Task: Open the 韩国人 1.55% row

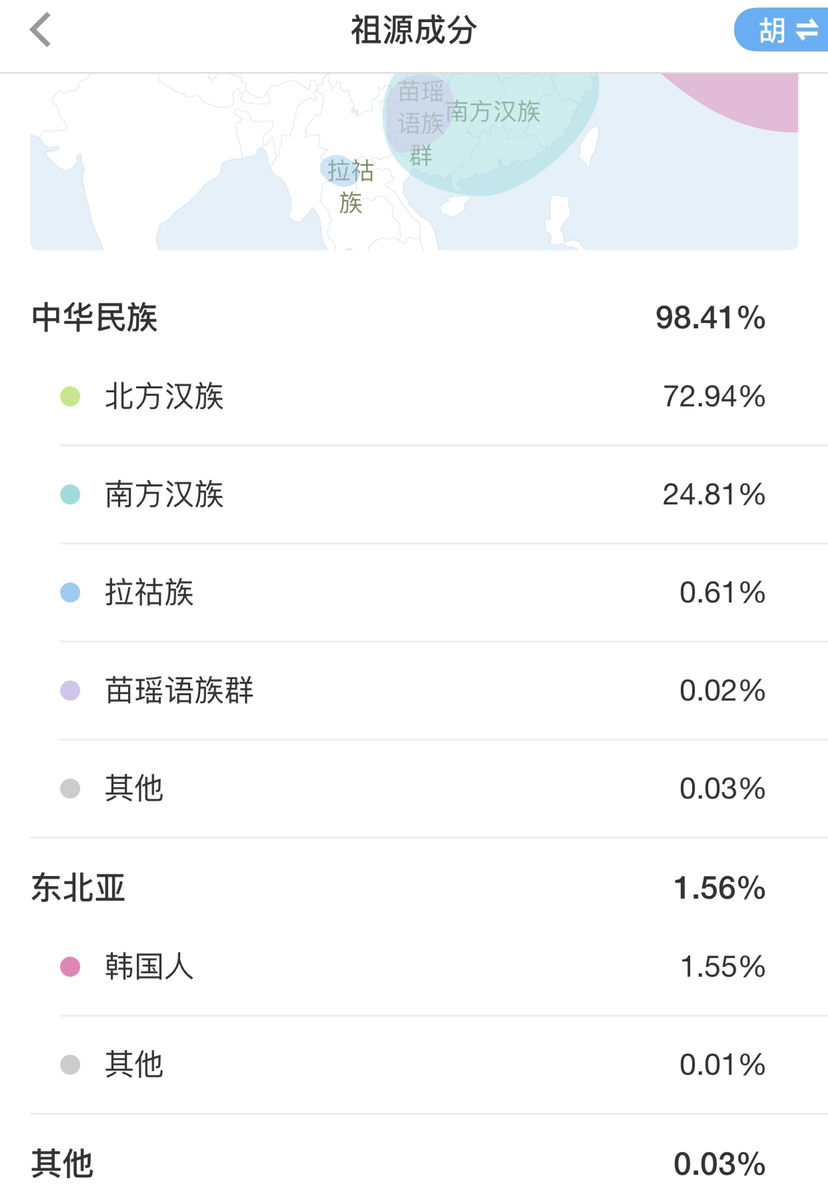Action: 444,967
